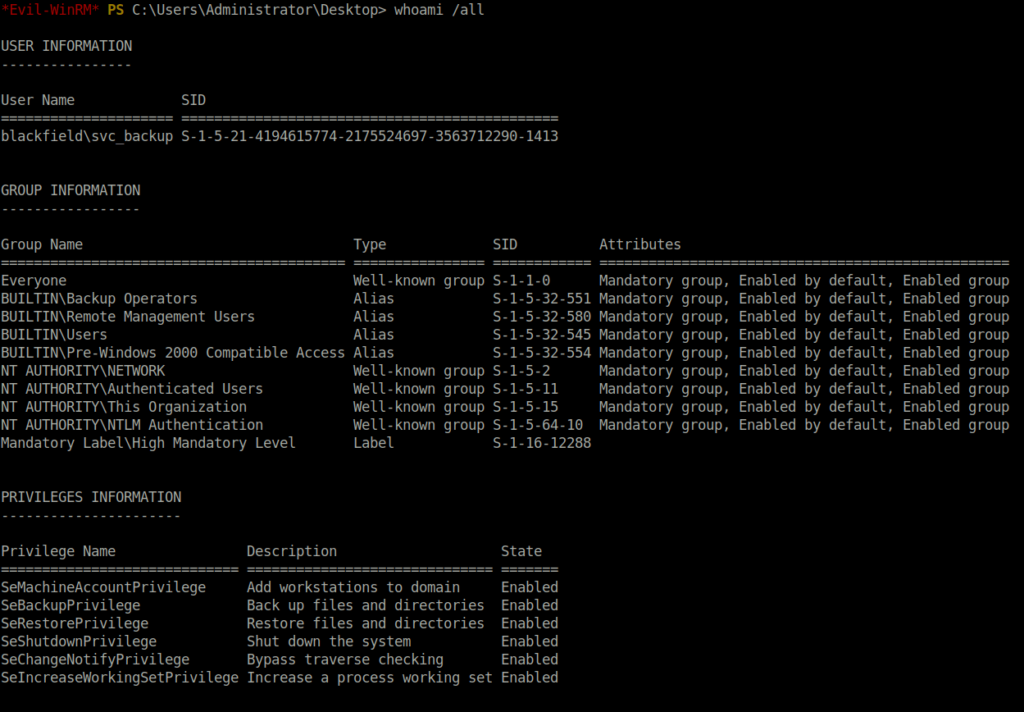Click 'Restore files and directories' description
The image size is (1024, 712).
point(366,623)
